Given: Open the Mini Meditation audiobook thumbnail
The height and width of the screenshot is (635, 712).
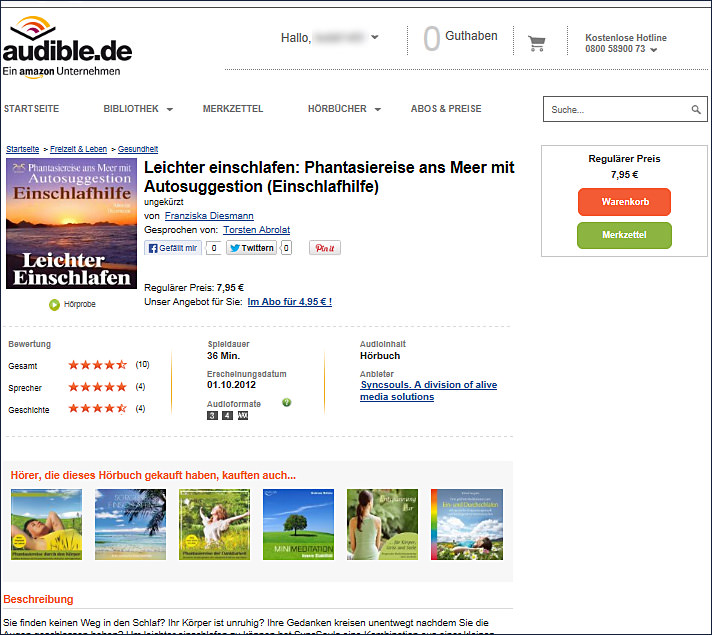Looking at the screenshot, I should [298, 524].
